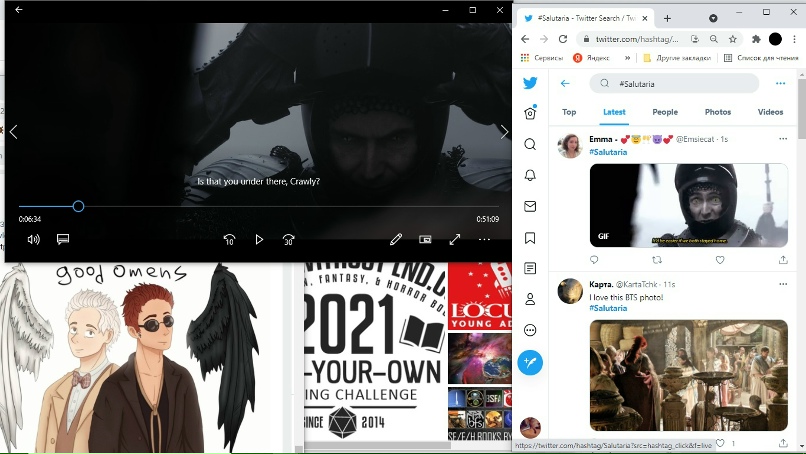Viewport: 806px width, 454px height.
Task: Expand more options on Карта's tweet
Action: point(782,284)
